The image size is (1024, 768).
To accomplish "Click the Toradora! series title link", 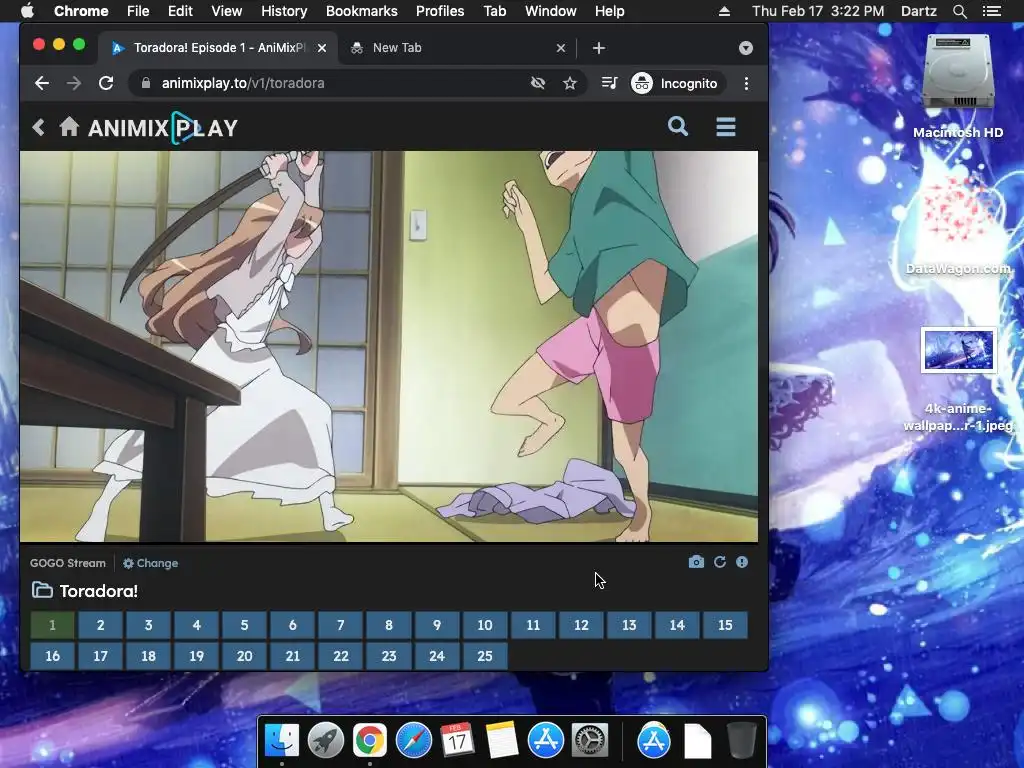I will click(99, 591).
